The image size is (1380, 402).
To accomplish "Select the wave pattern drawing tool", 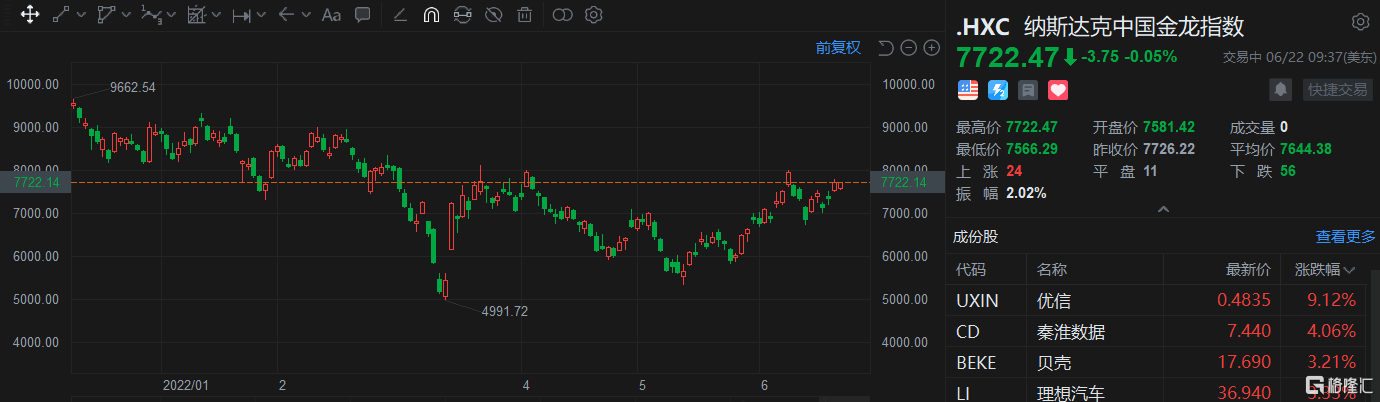I will [151, 15].
